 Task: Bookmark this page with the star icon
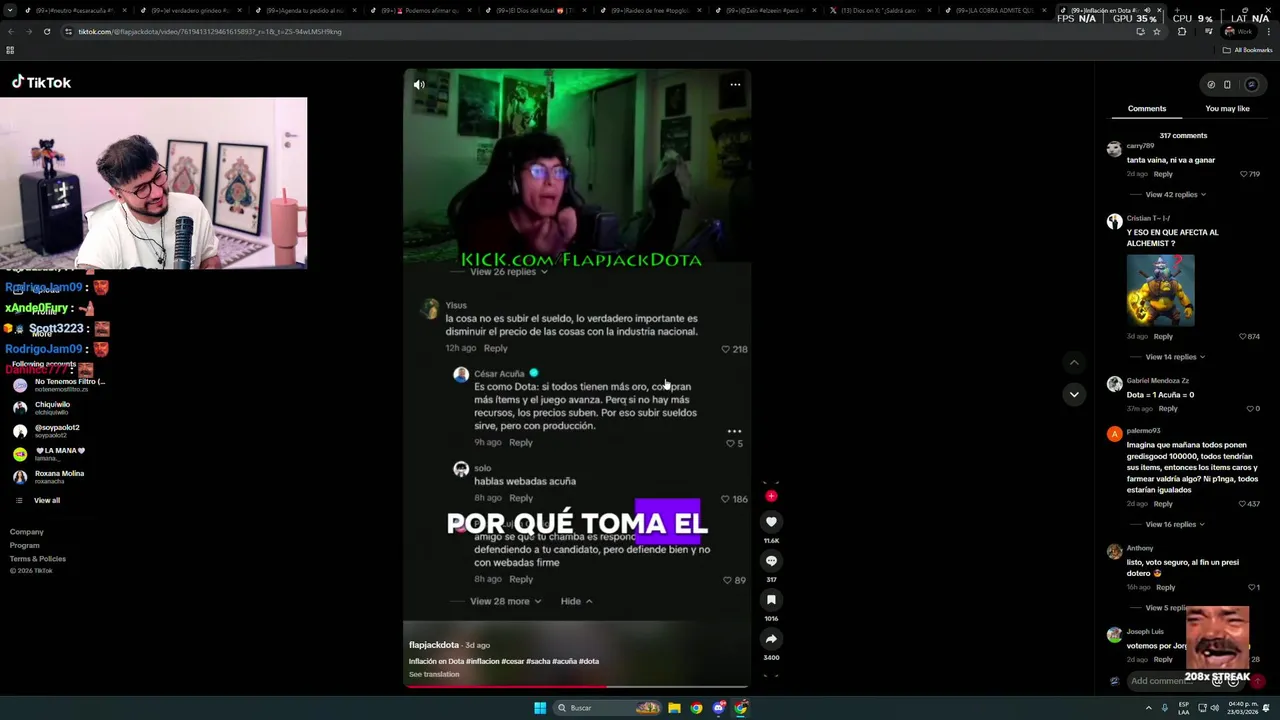1157,32
